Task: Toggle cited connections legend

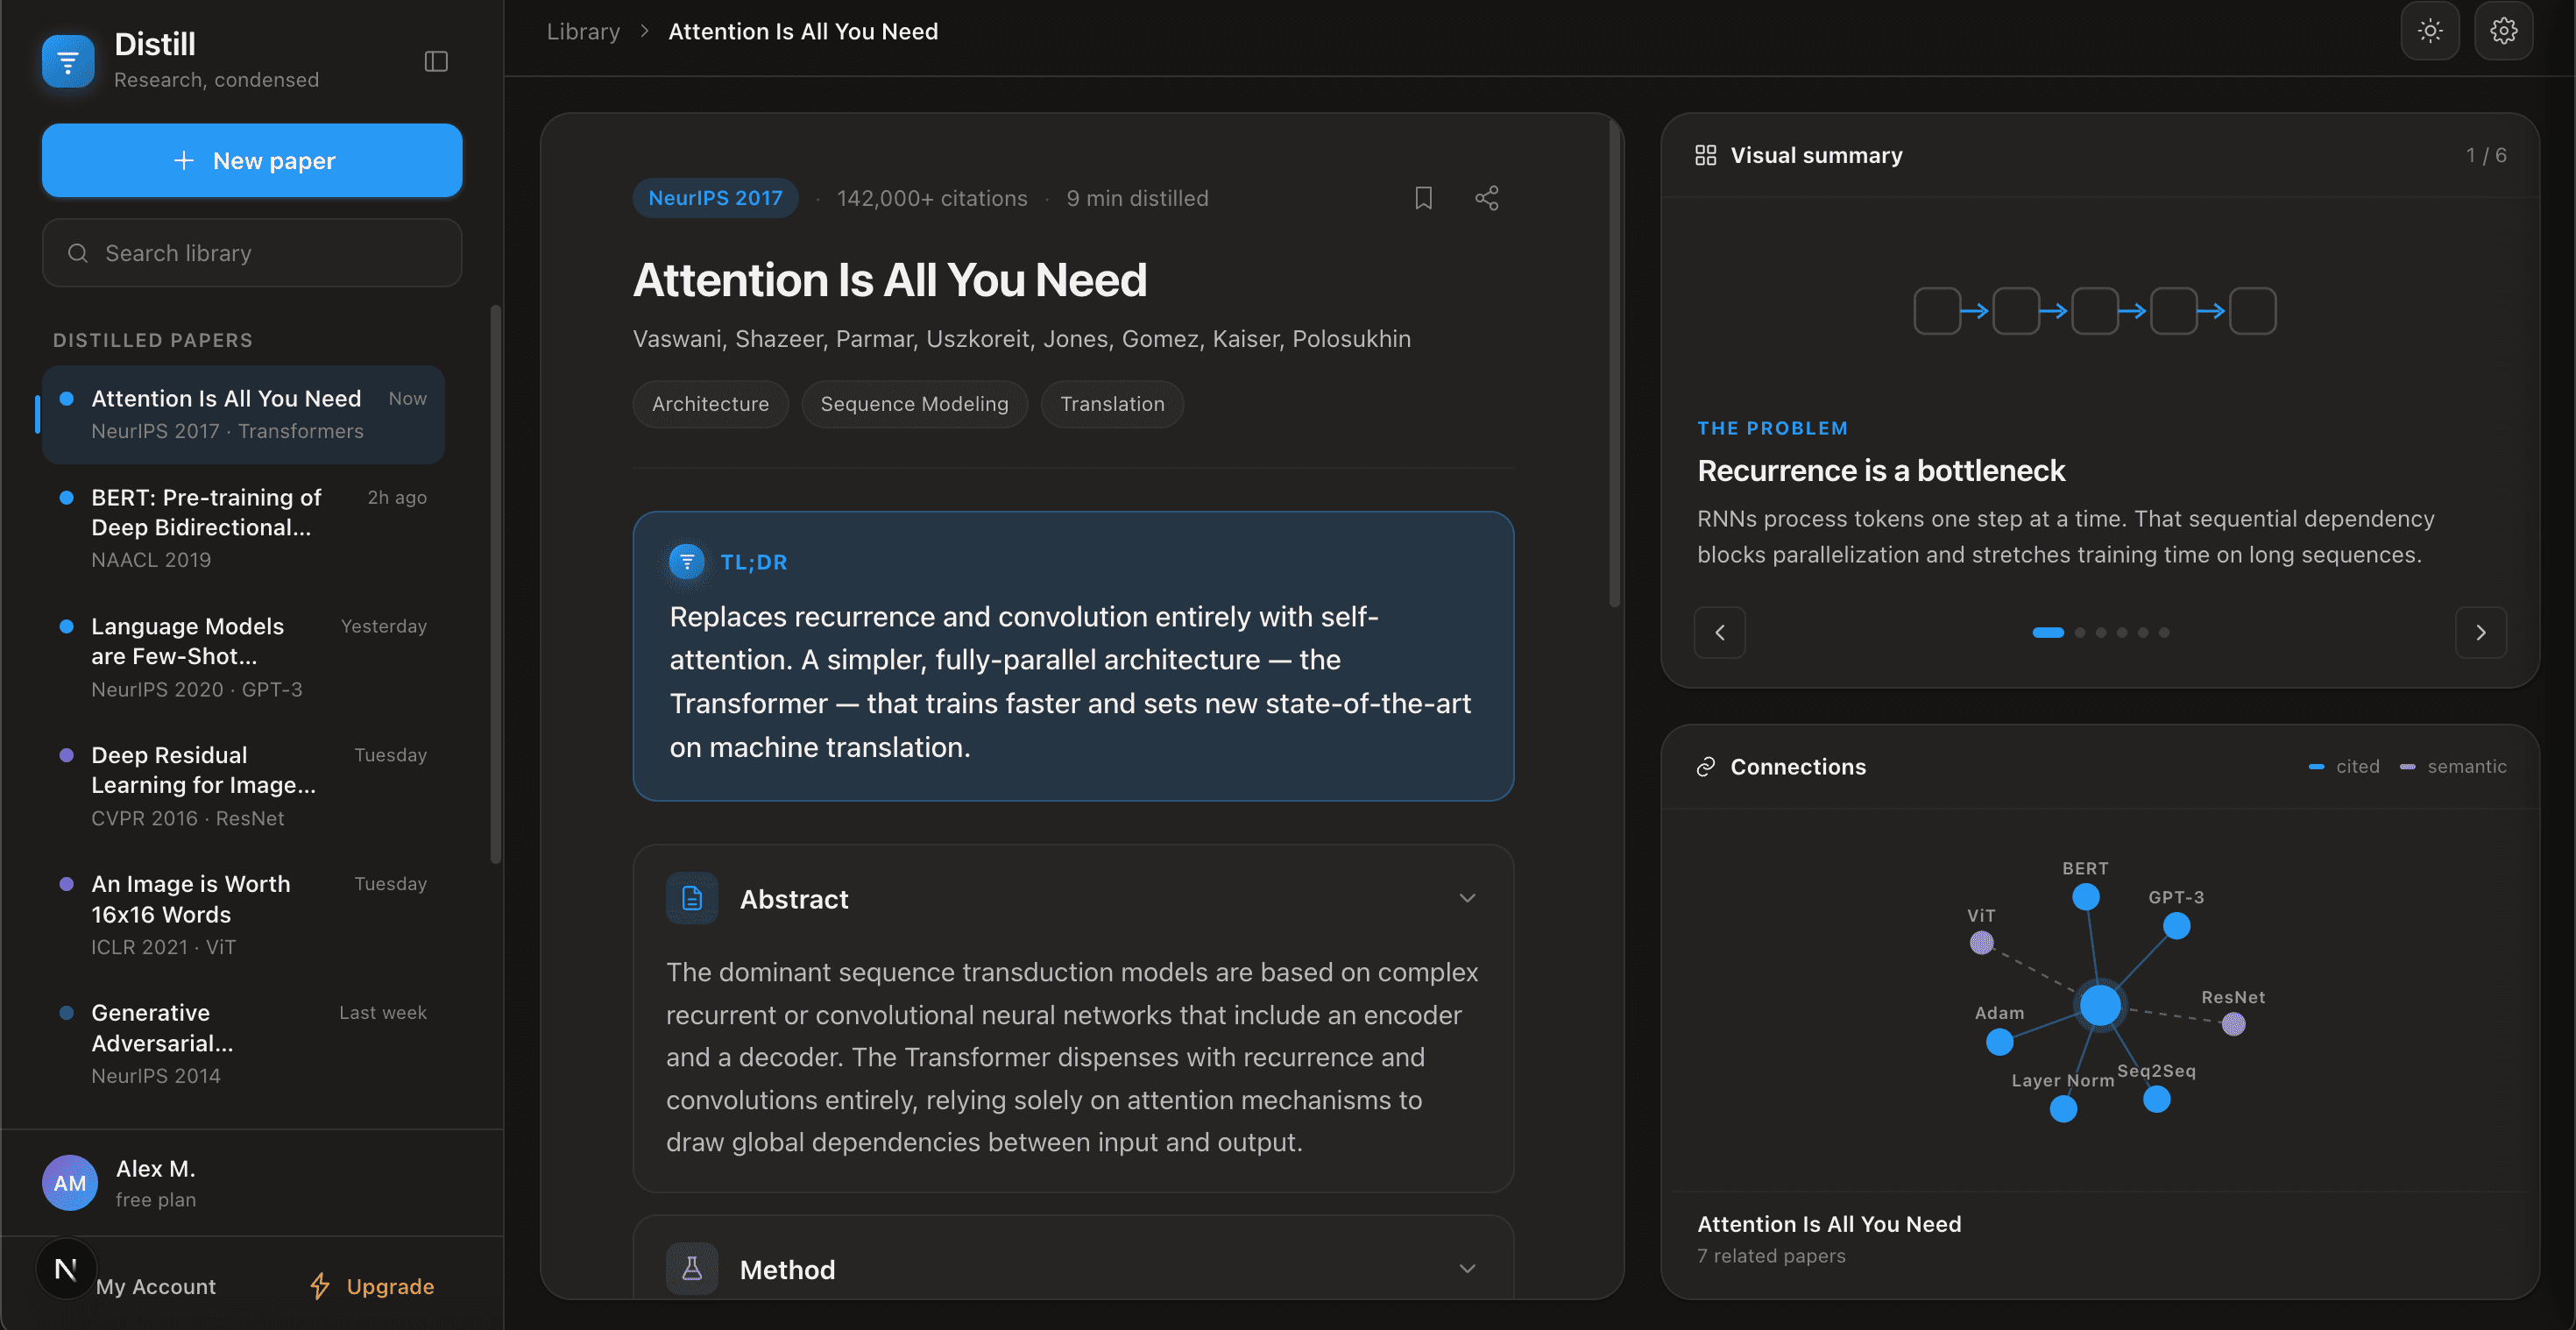Action: (x=2344, y=767)
